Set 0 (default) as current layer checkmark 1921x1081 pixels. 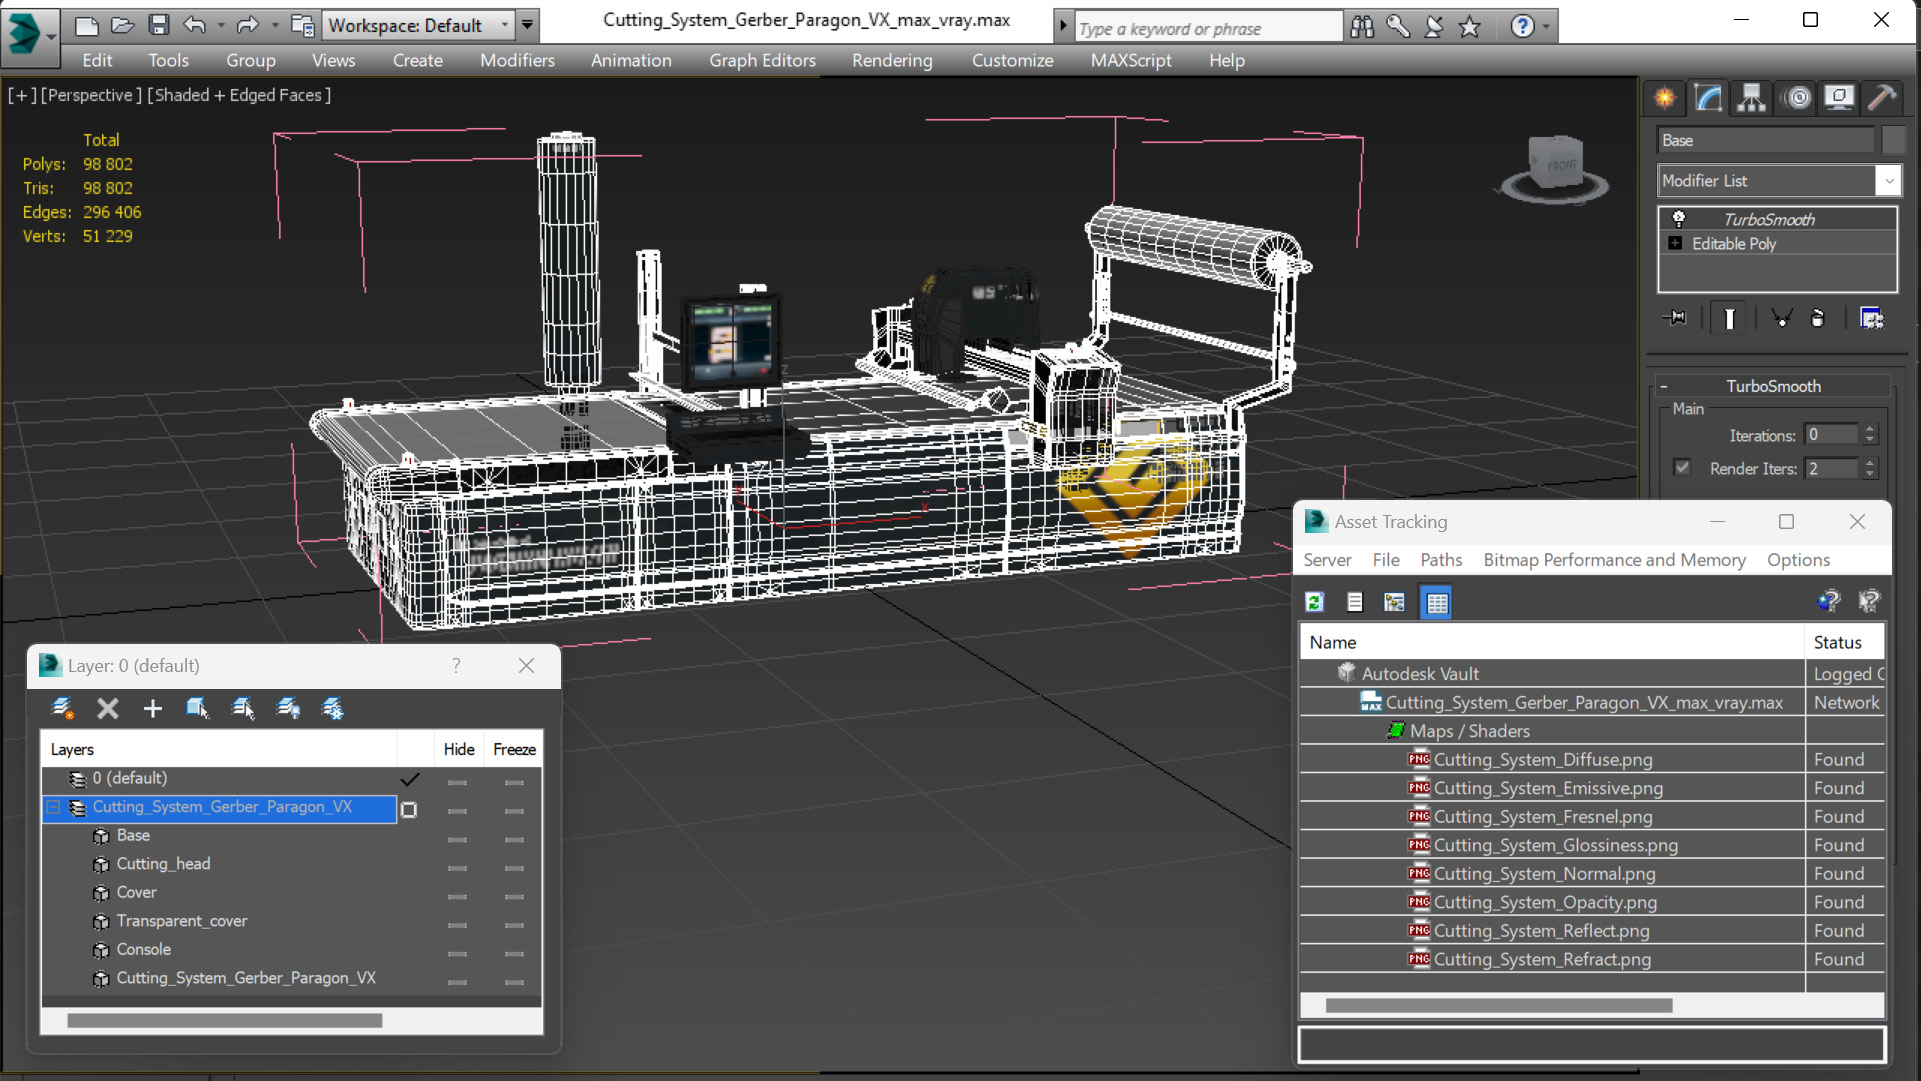coord(410,779)
